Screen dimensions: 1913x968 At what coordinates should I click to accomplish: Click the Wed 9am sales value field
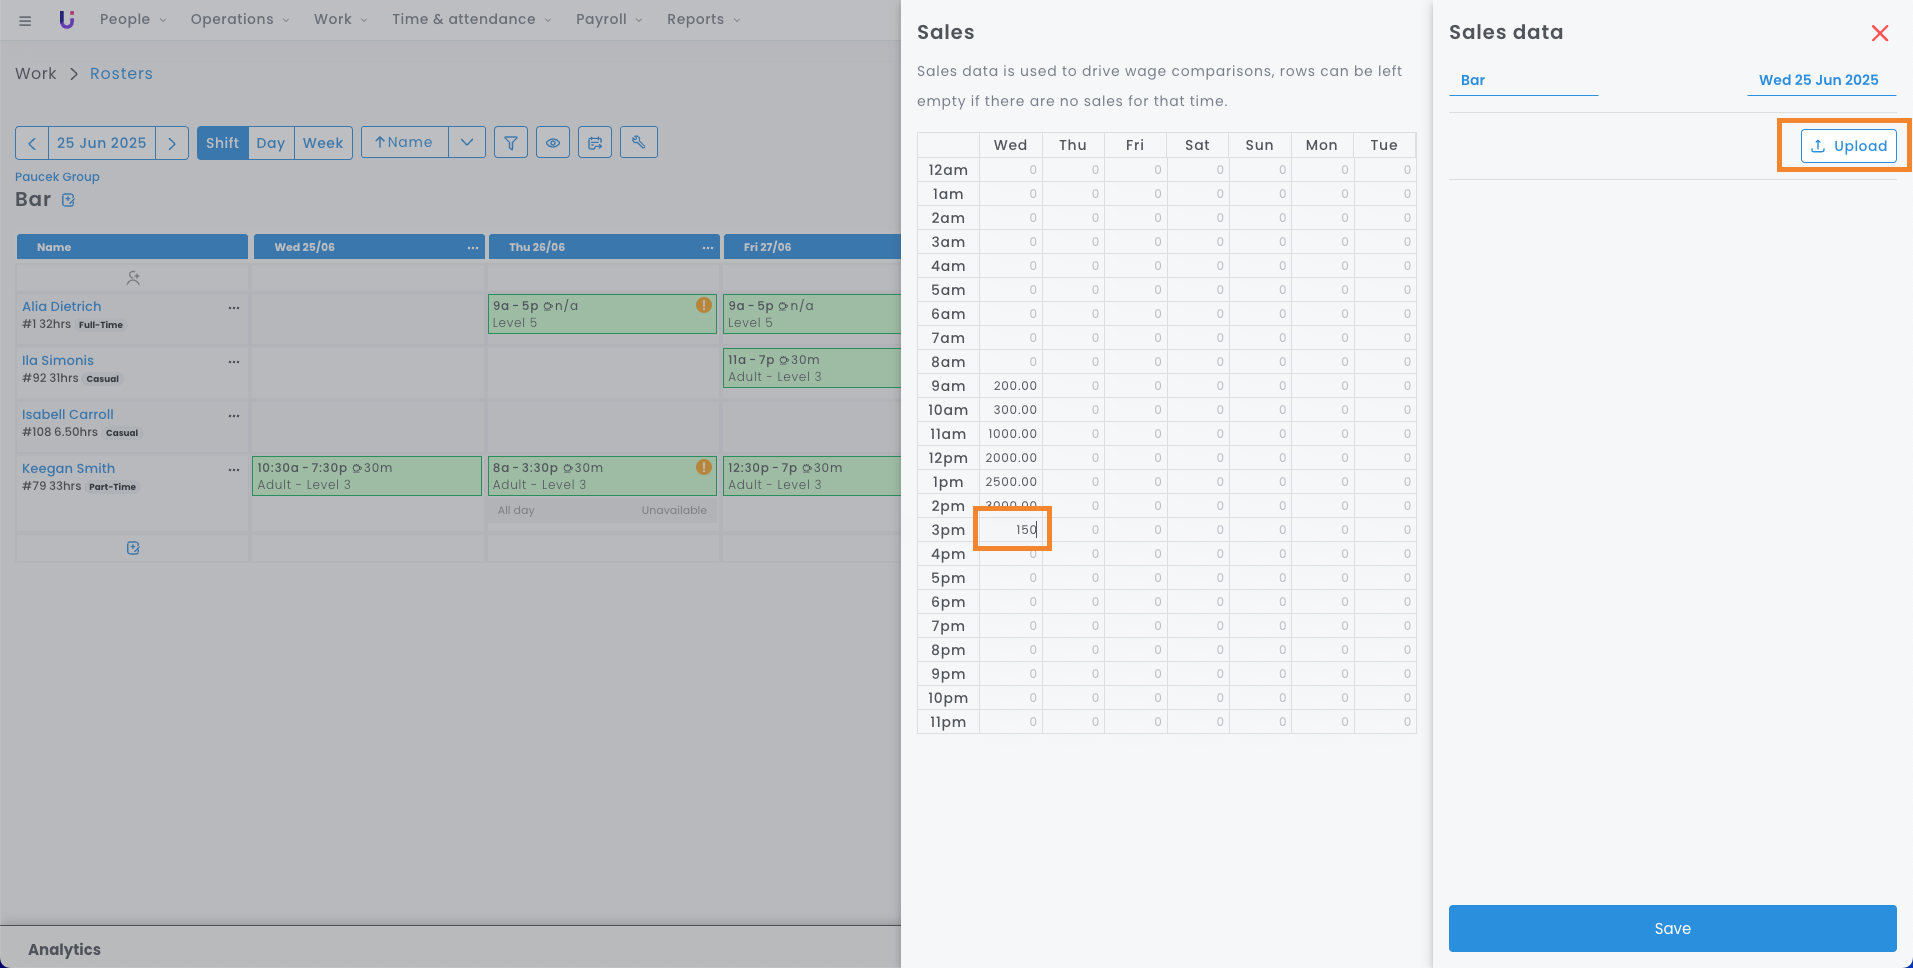click(1011, 386)
